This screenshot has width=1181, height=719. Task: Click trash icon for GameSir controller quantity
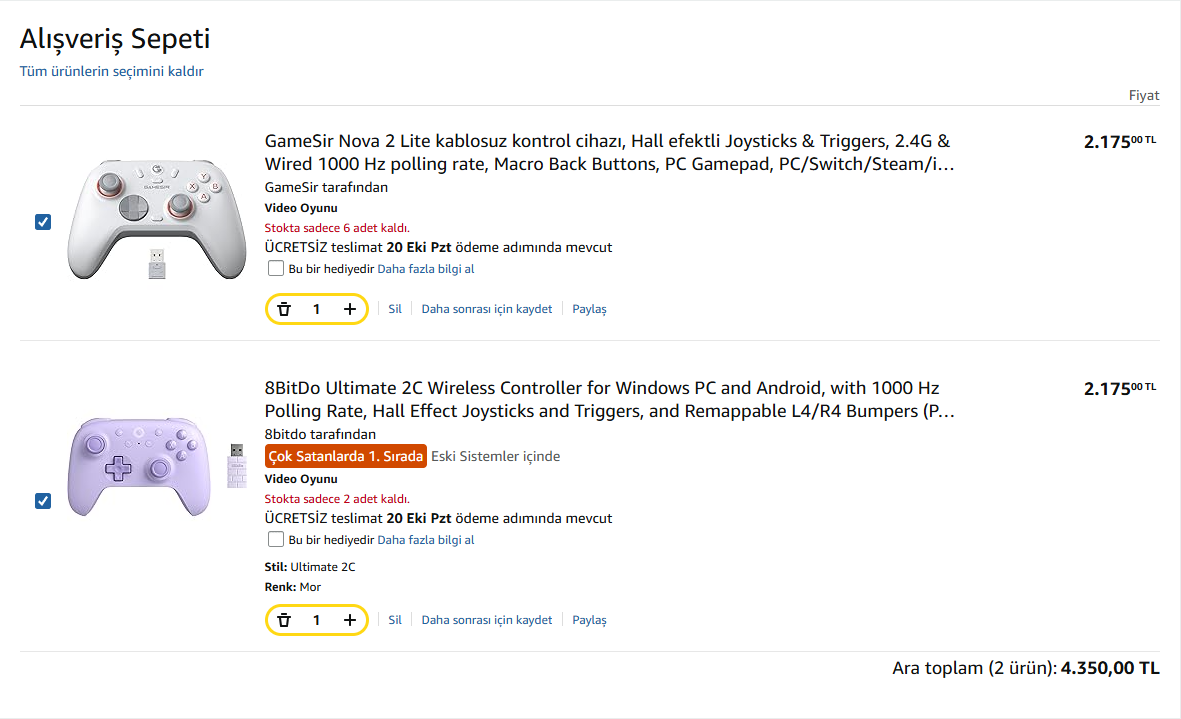click(284, 309)
